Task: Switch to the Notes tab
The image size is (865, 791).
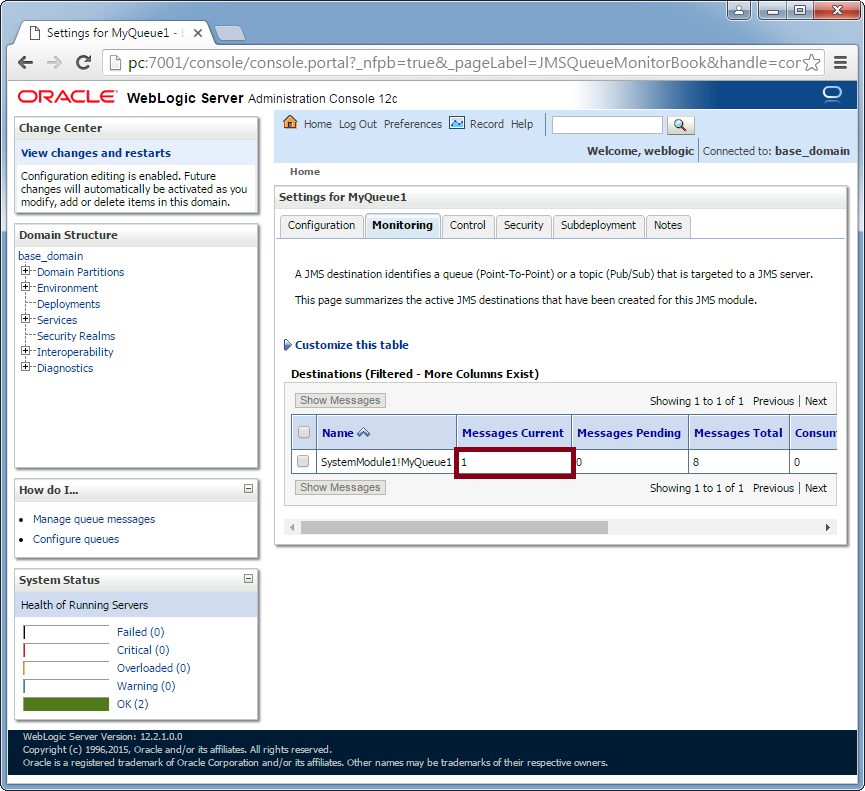Action: pos(668,226)
